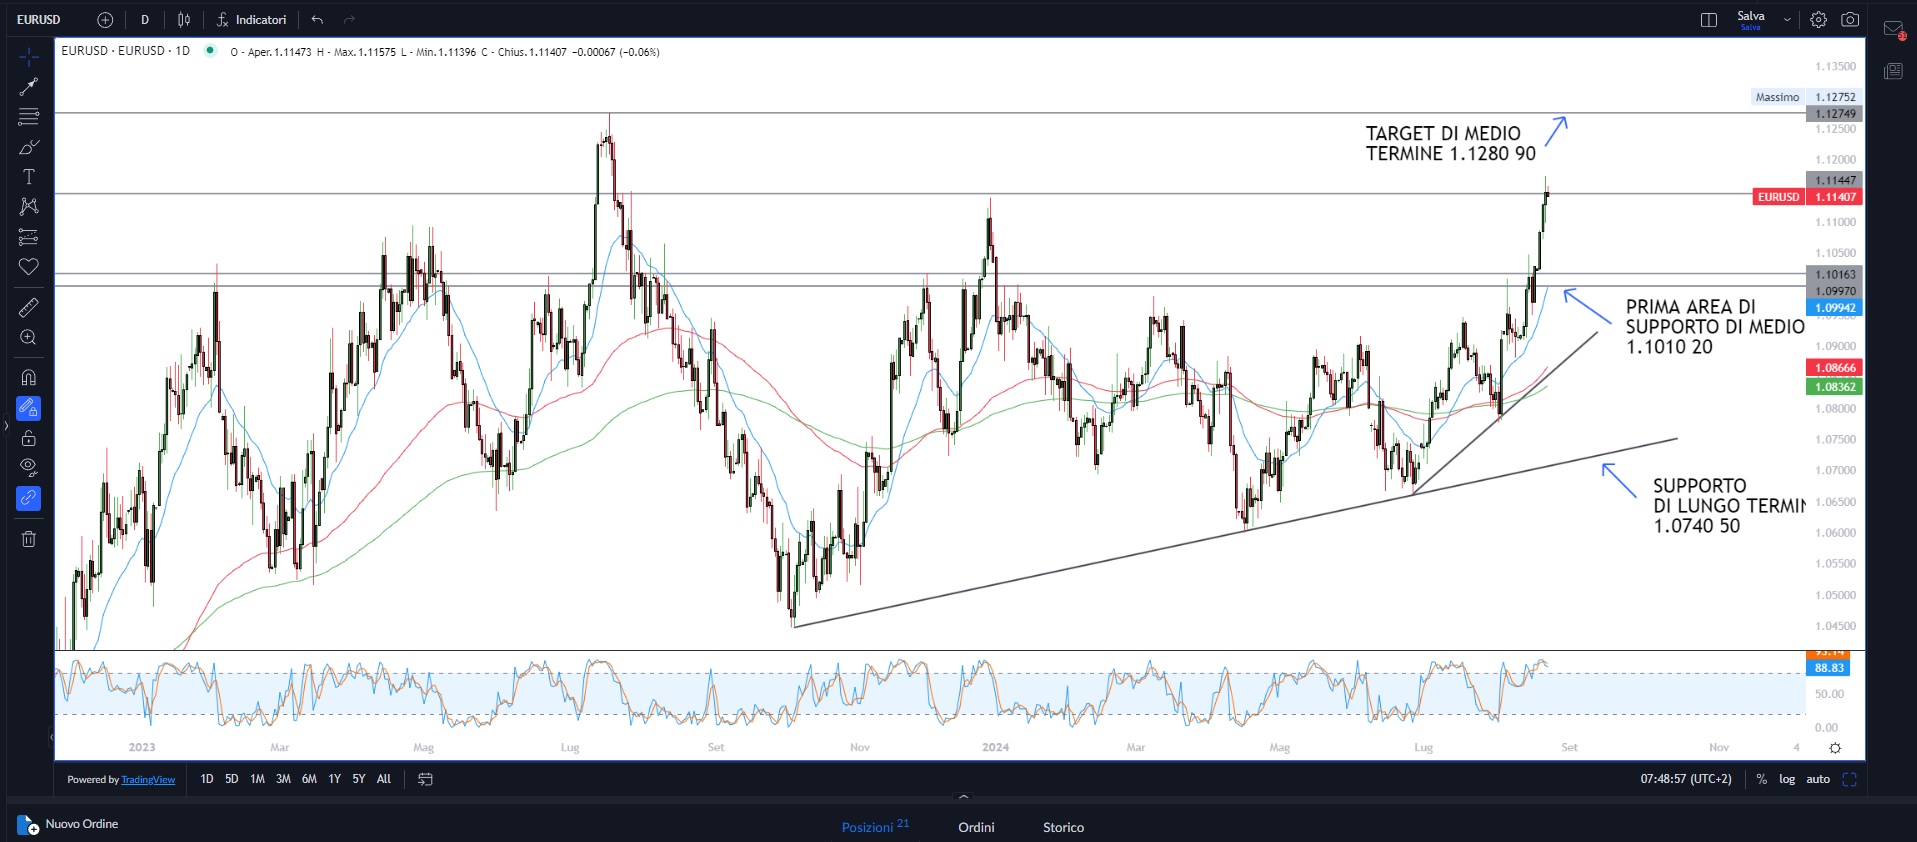Select the trend line drawing tool
This screenshot has height=842, width=1917.
tap(29, 87)
